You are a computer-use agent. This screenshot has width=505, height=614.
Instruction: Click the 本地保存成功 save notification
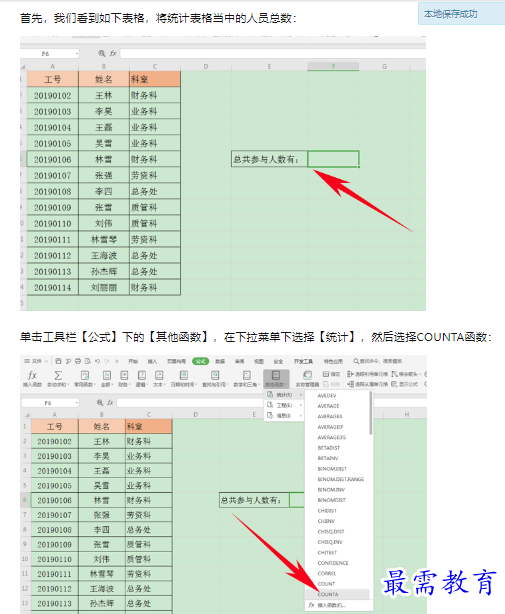(x=461, y=14)
